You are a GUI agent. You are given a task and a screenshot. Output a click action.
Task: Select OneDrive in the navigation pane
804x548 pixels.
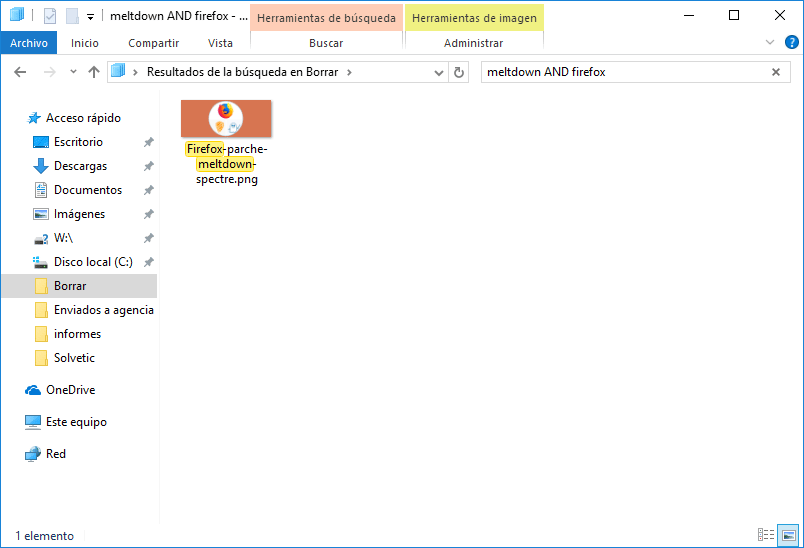[70, 390]
